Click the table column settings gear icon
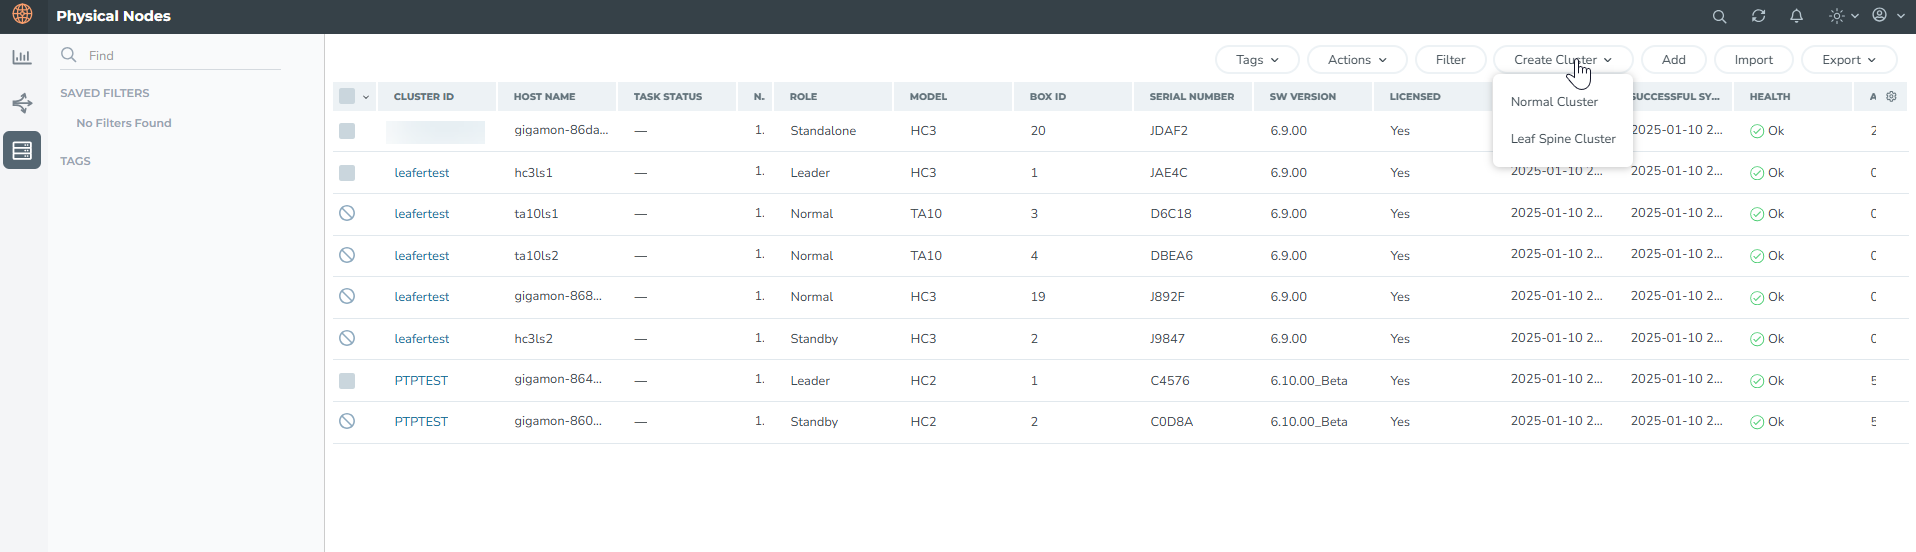Viewport: 1916px width, 552px height. click(1891, 97)
